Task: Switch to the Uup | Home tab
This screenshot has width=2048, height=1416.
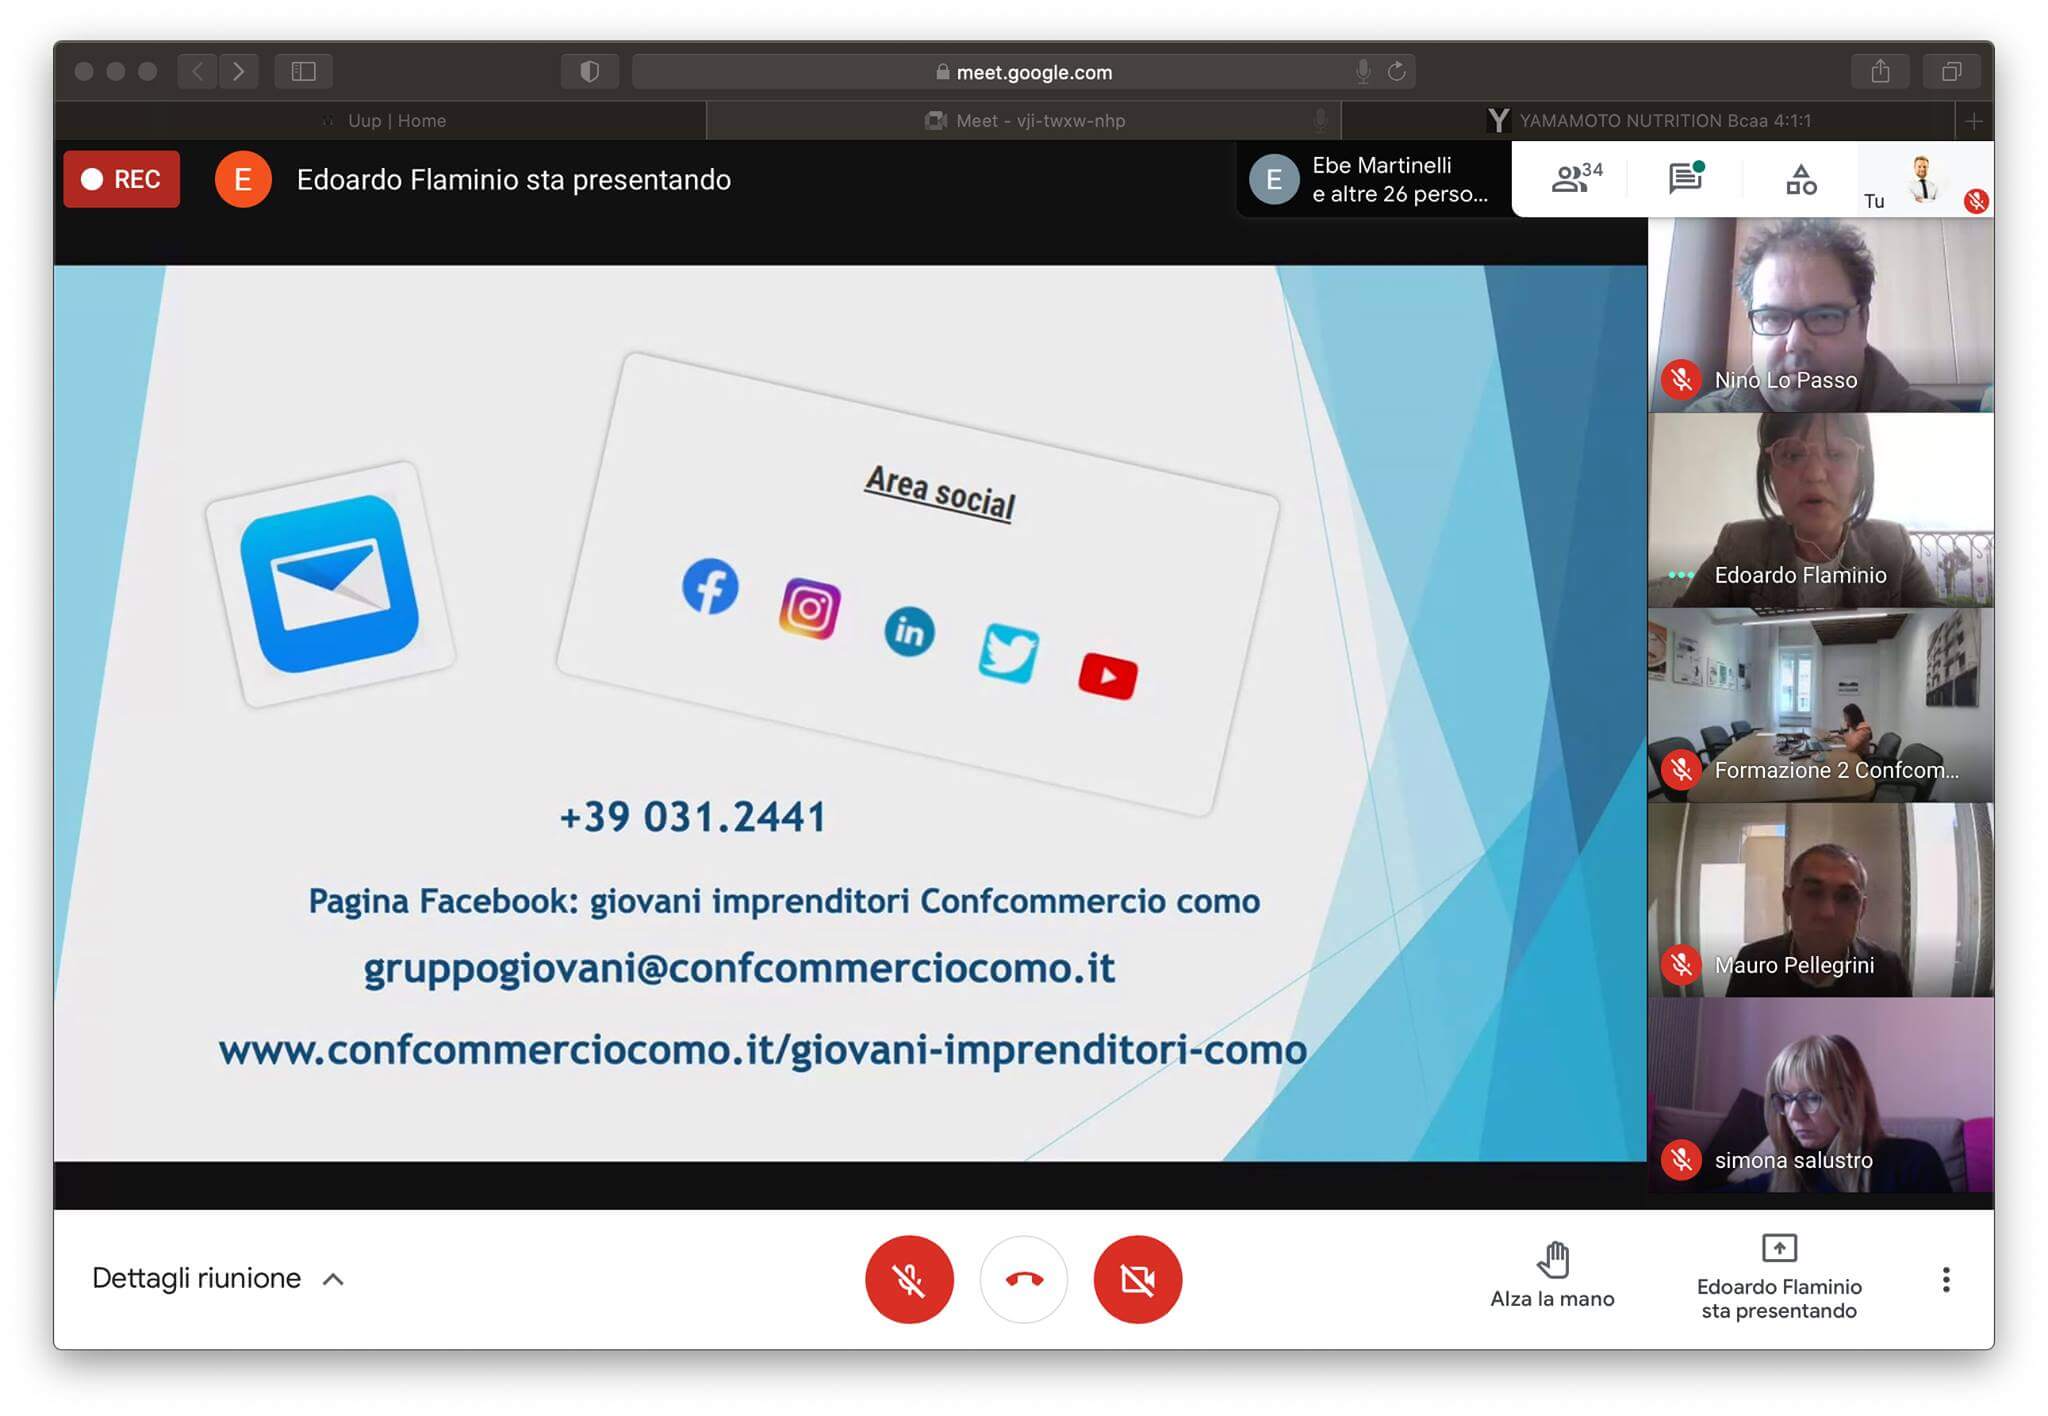Action: (x=396, y=121)
